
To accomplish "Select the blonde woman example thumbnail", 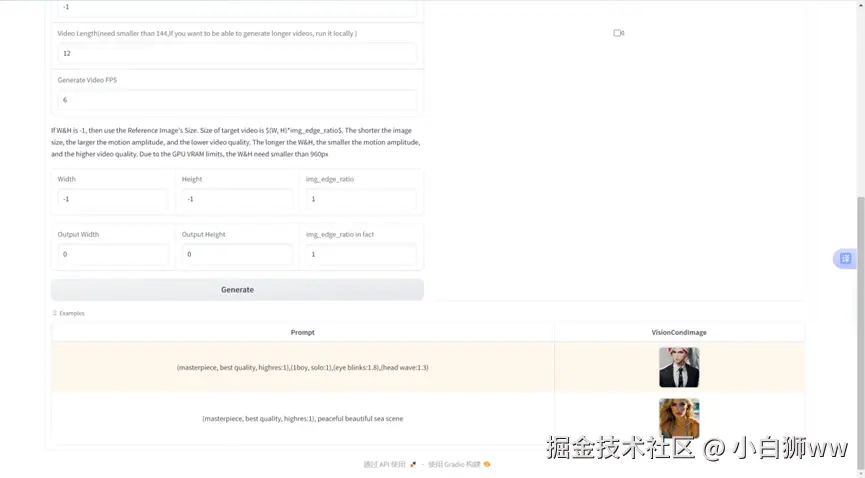I will pyautogui.click(x=679, y=418).
